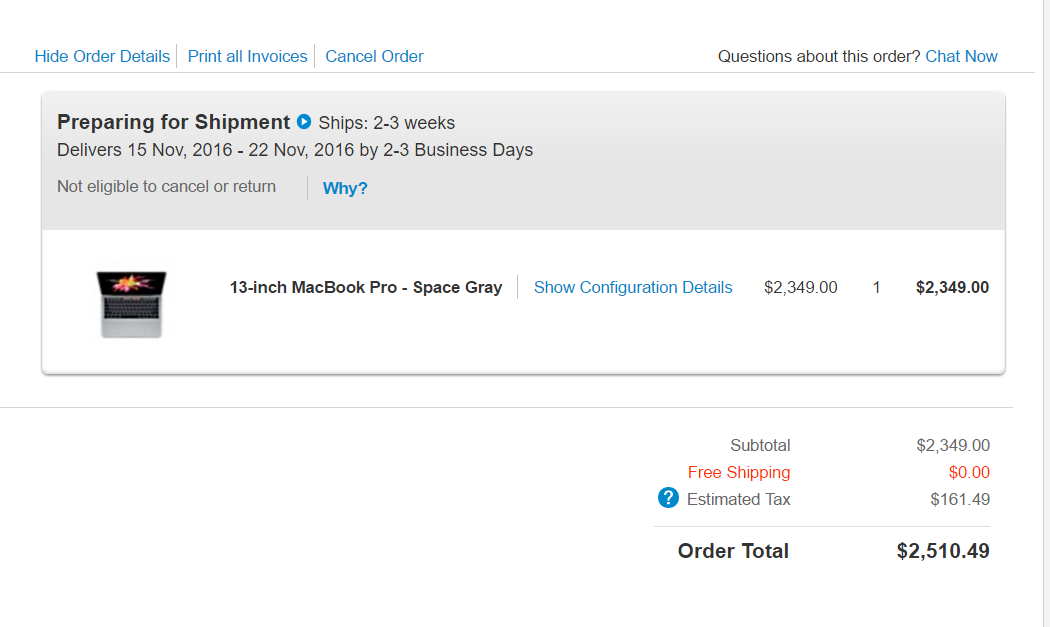Click the Cancel Order link
The image size is (1050, 627).
coord(374,56)
